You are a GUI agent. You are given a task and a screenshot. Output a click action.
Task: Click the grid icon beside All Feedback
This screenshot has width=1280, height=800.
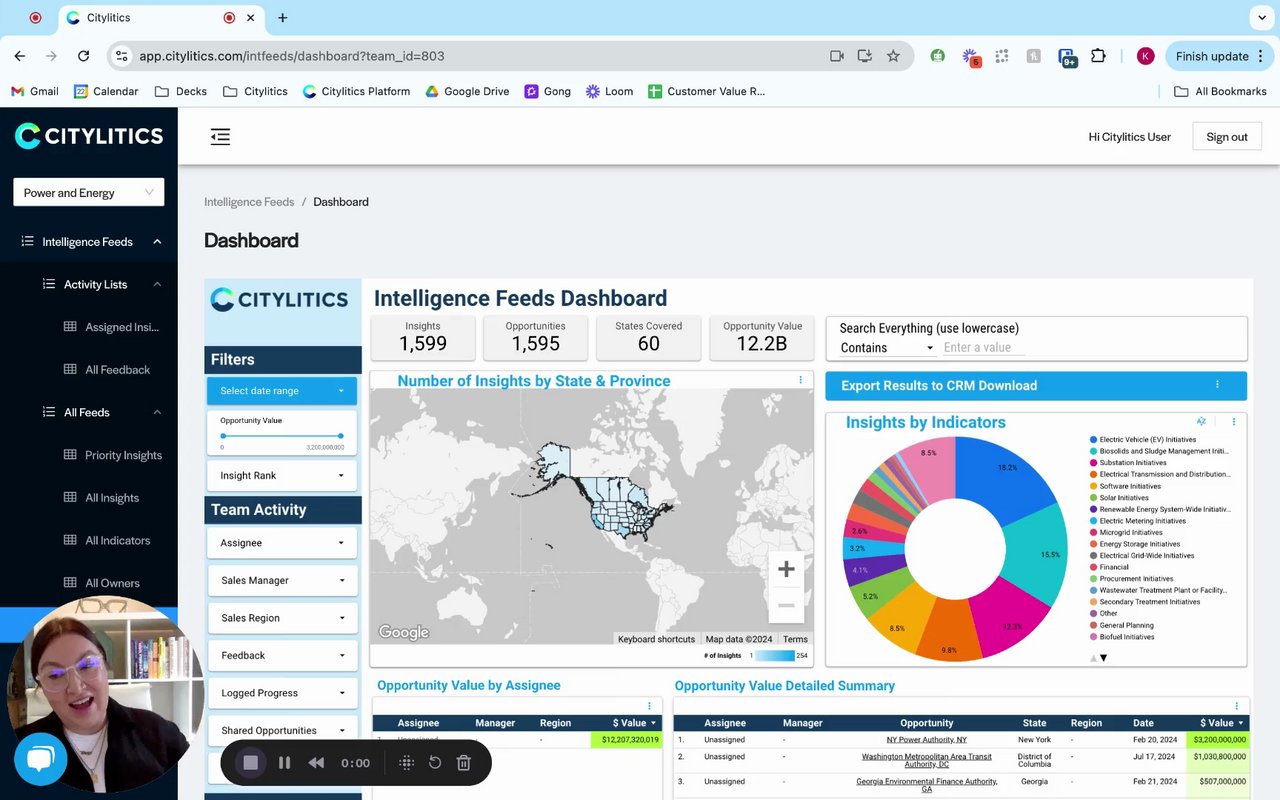point(70,369)
